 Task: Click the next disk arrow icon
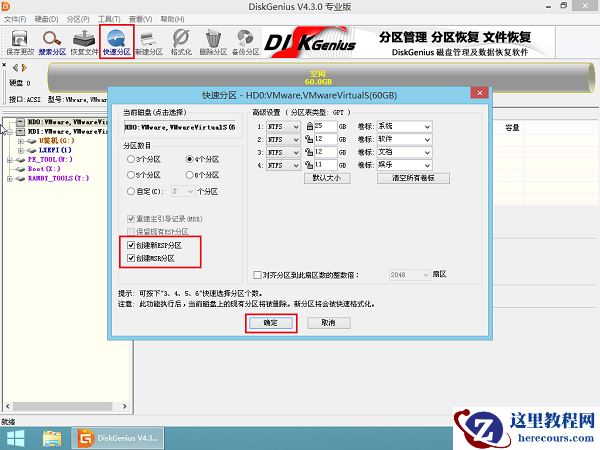(x=24, y=68)
